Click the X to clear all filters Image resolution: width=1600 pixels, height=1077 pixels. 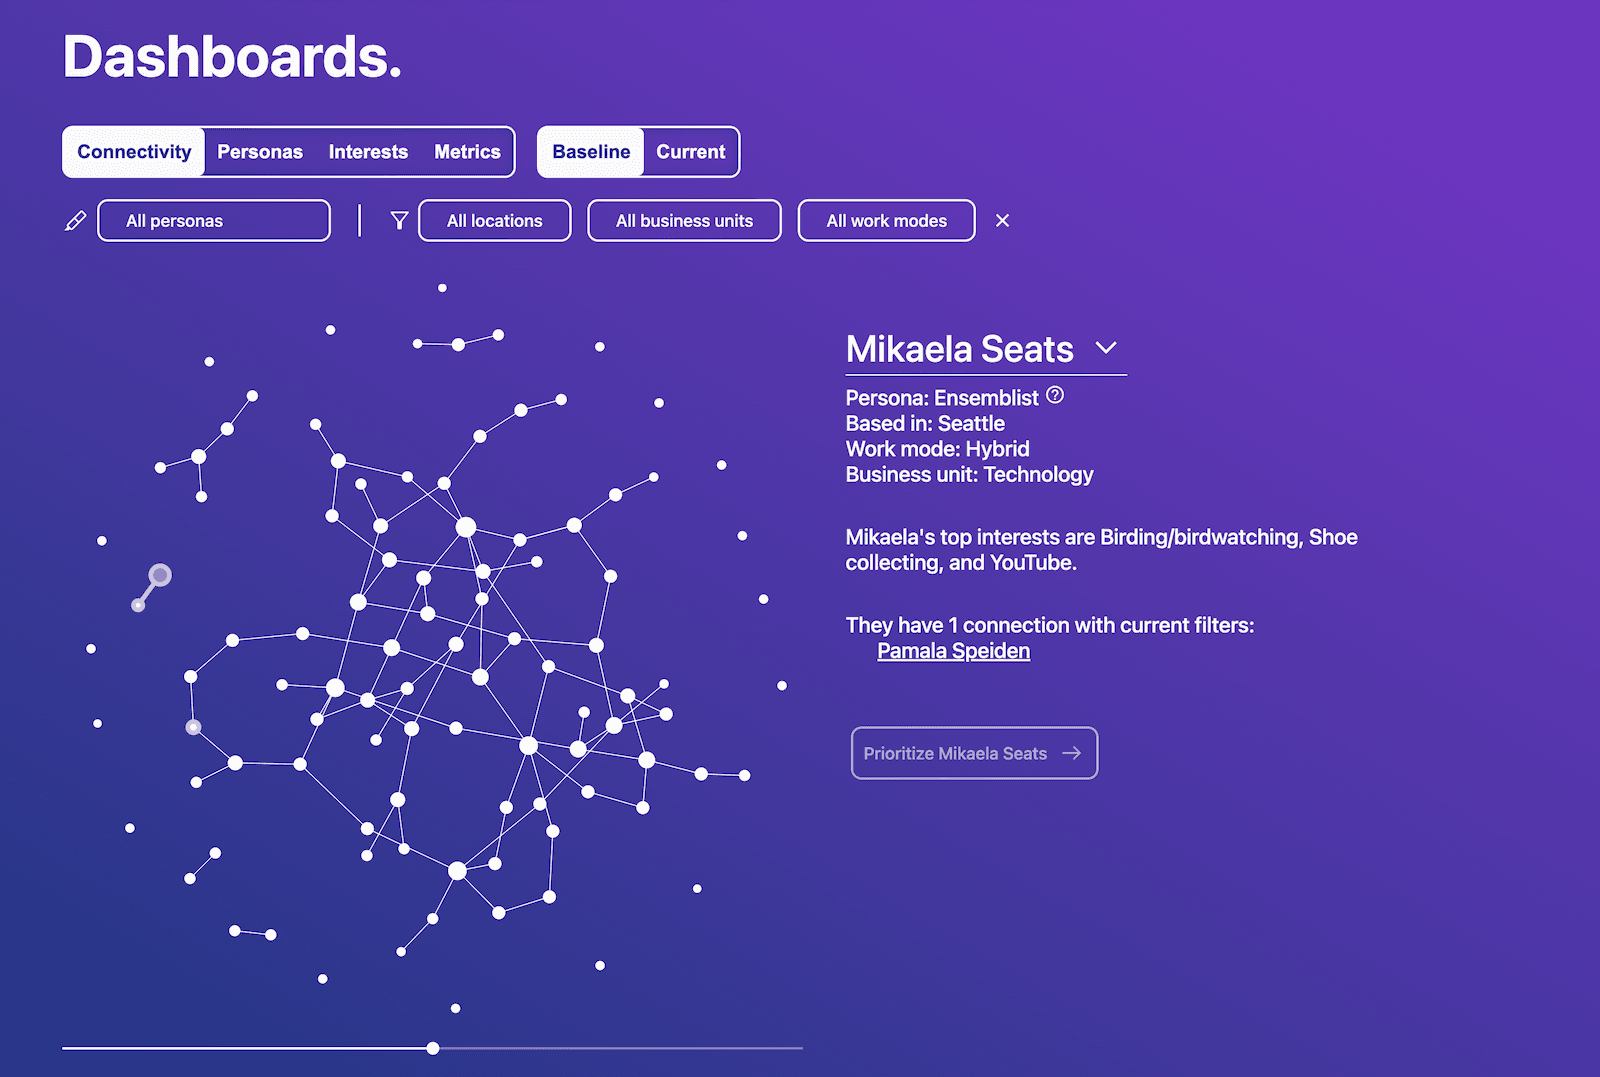pos(1002,220)
